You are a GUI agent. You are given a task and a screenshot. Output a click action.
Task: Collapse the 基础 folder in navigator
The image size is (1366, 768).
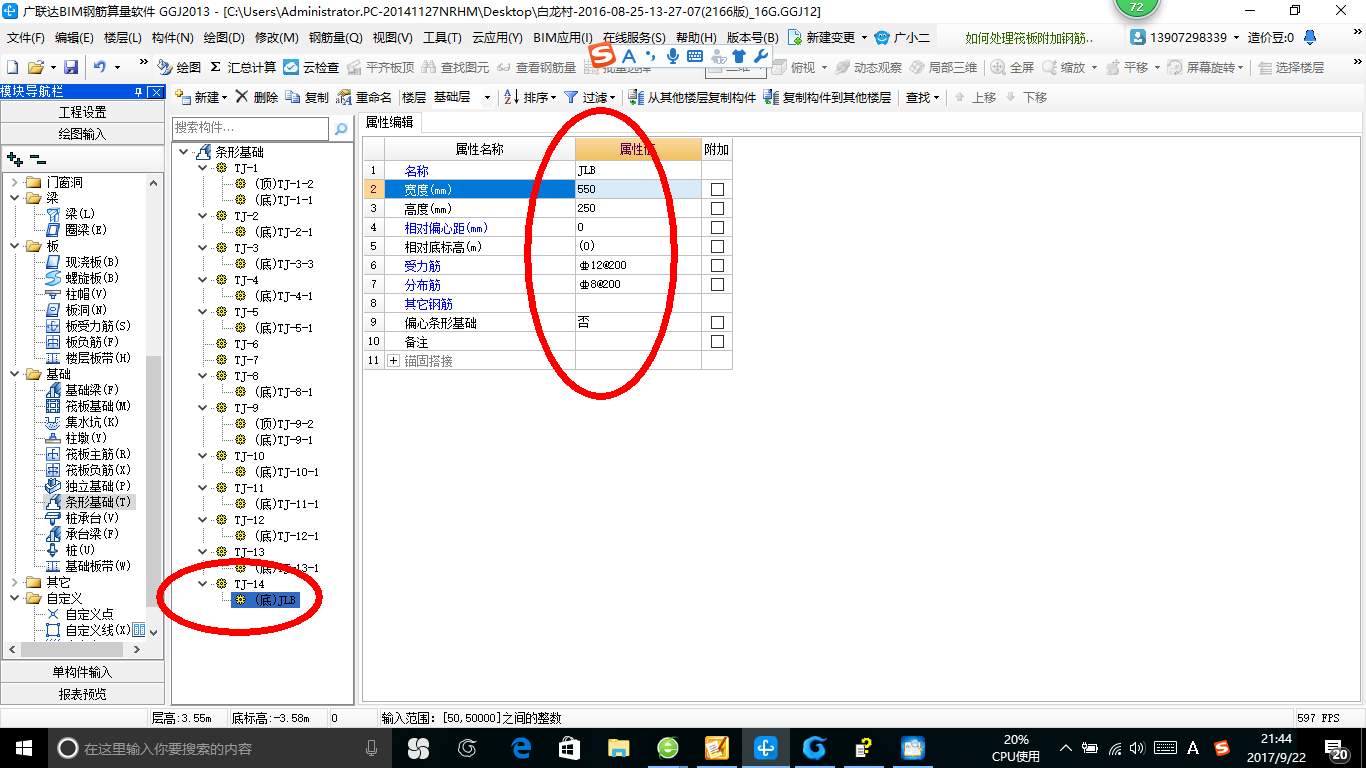tap(14, 374)
